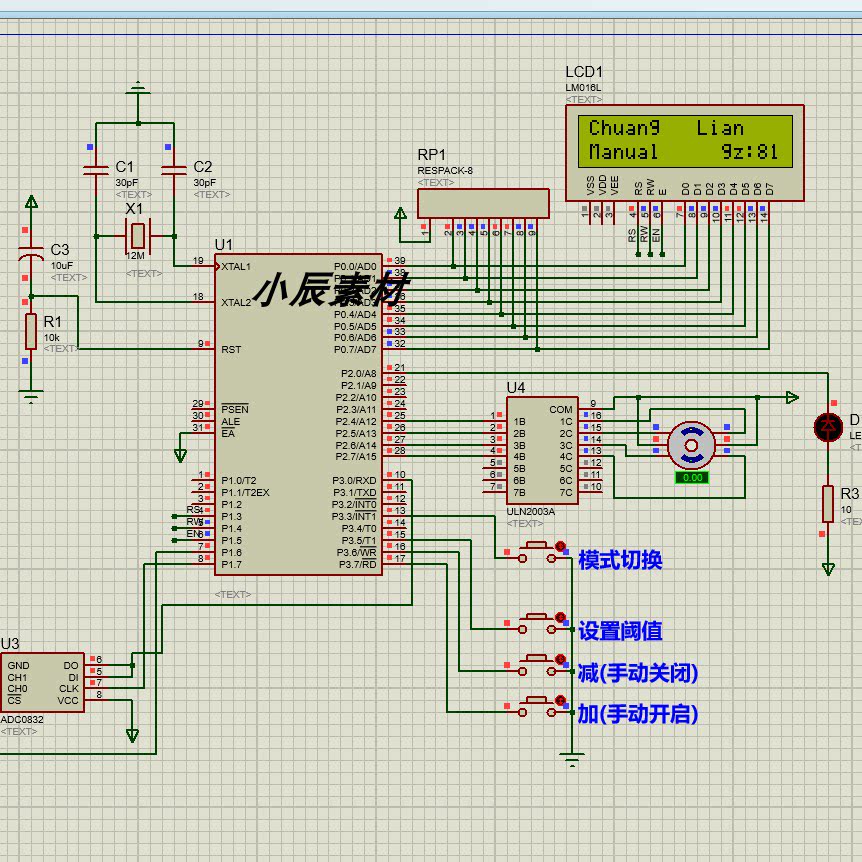Click the ADC0832 label under U3

click(x=22, y=720)
